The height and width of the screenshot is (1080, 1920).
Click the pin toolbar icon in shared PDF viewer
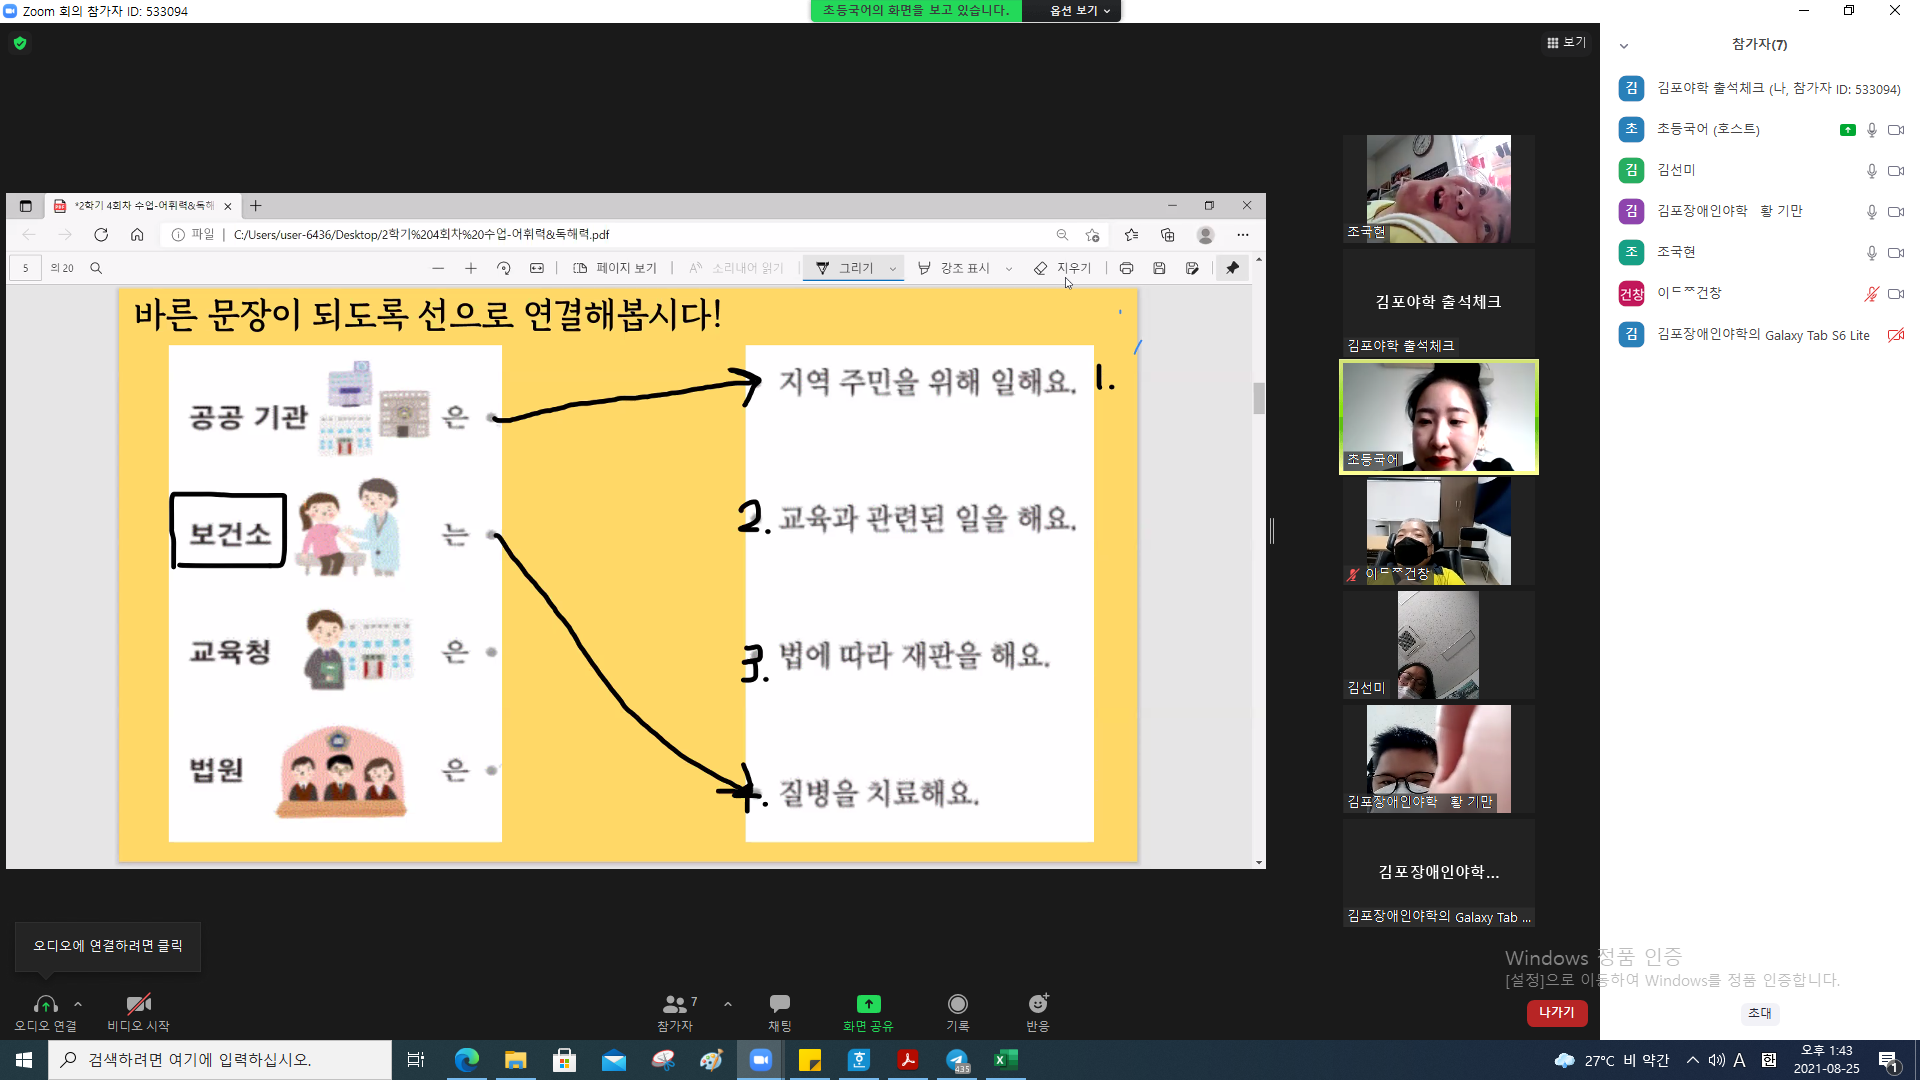pos(1232,268)
